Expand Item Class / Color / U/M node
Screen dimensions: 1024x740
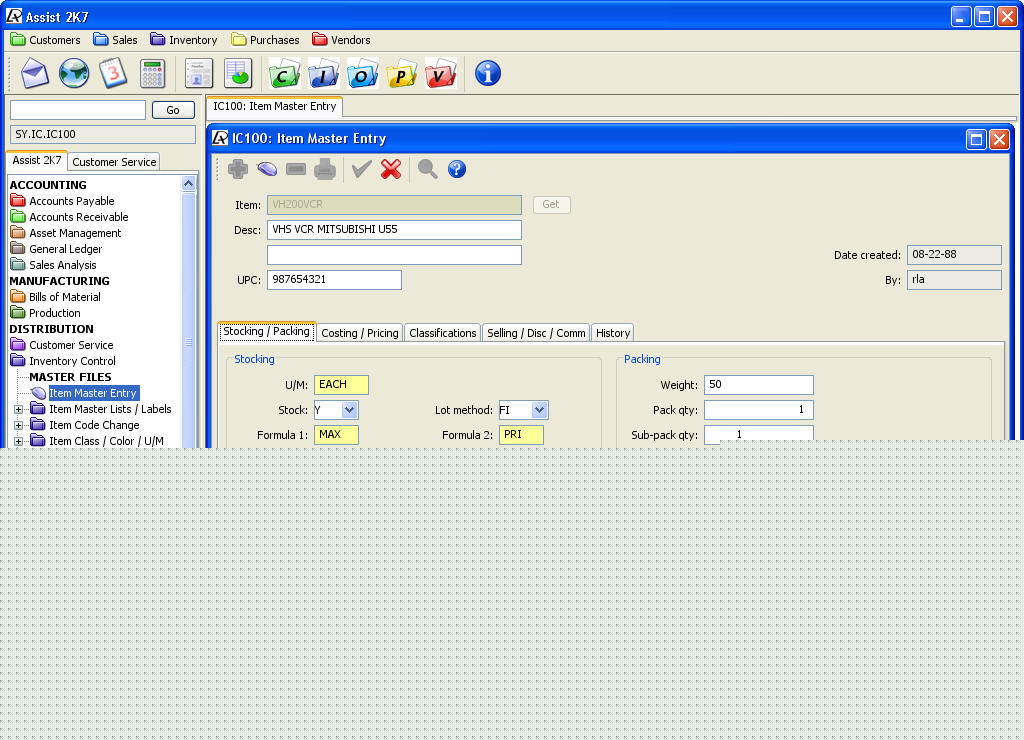click(18, 442)
